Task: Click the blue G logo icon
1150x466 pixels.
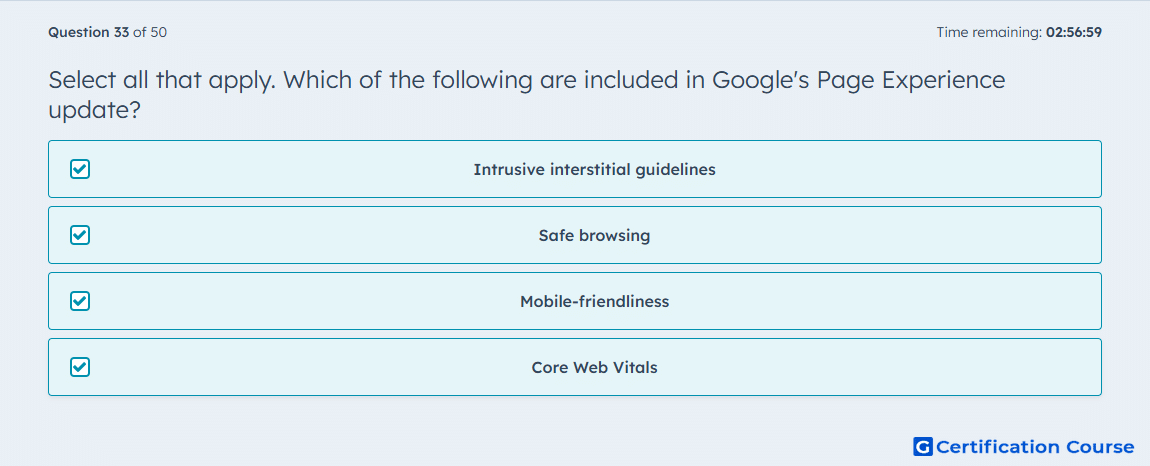Action: [x=923, y=447]
